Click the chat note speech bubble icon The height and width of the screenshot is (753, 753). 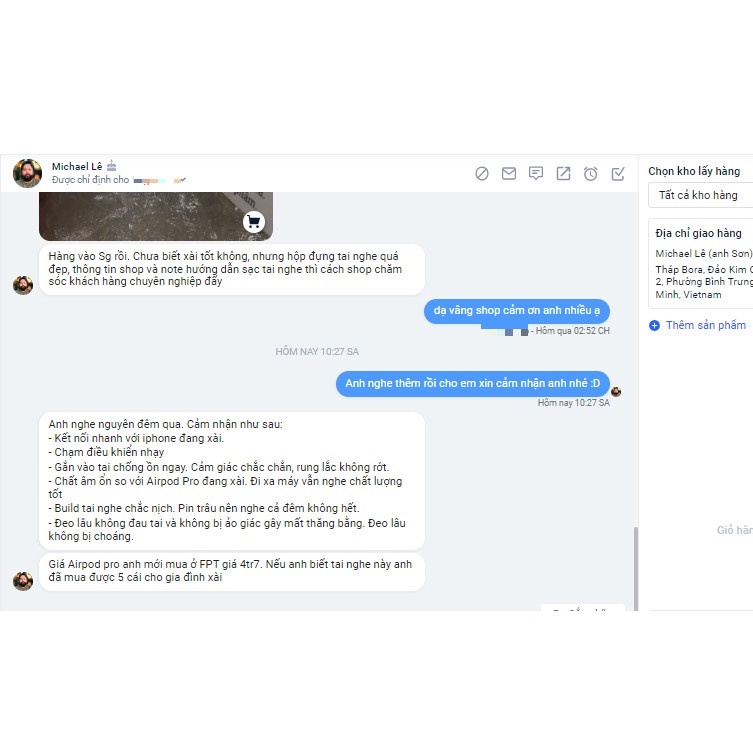[535, 173]
